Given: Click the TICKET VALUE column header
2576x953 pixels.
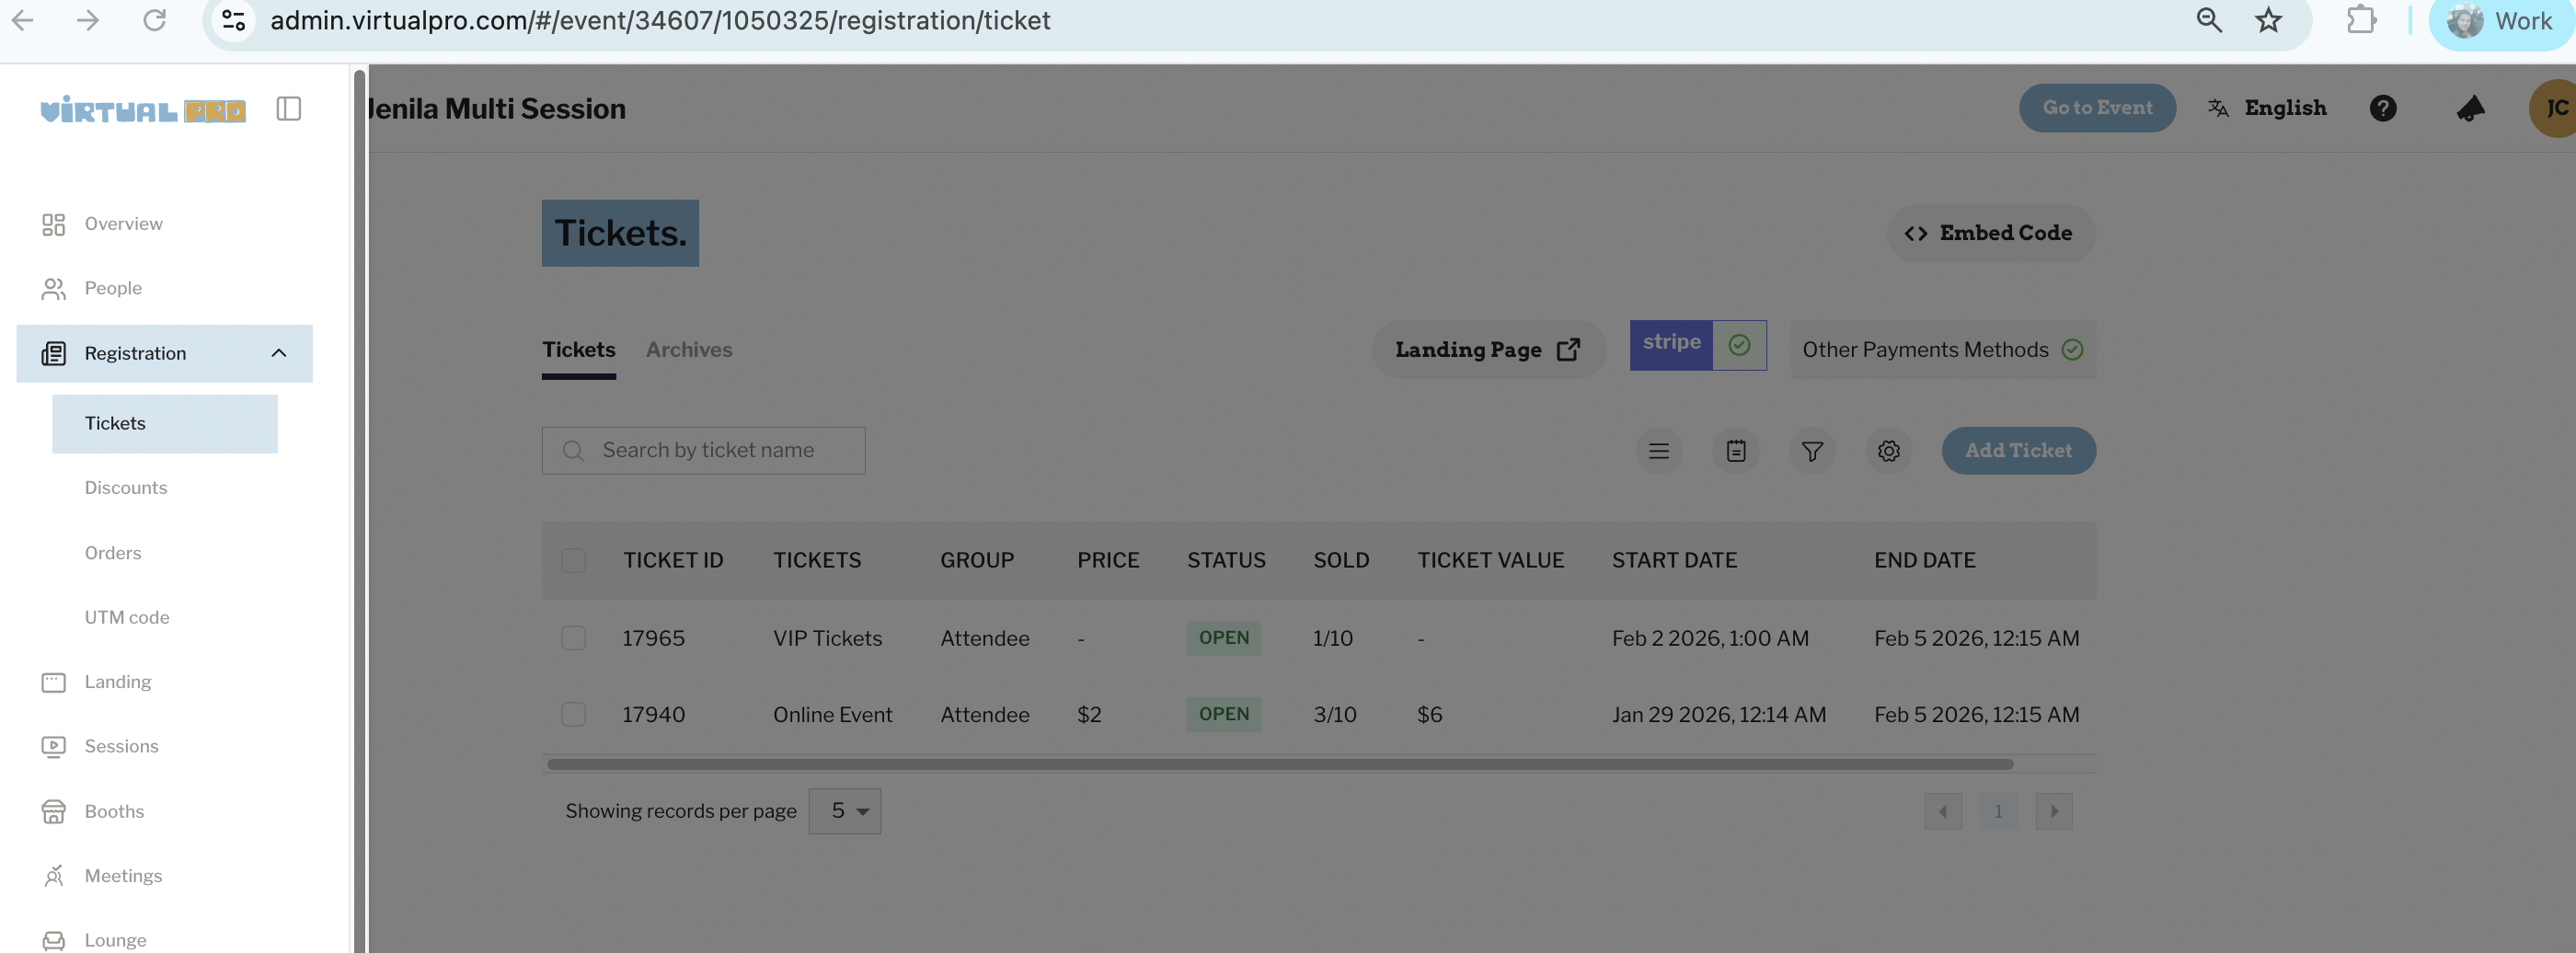Looking at the screenshot, I should [1490, 560].
